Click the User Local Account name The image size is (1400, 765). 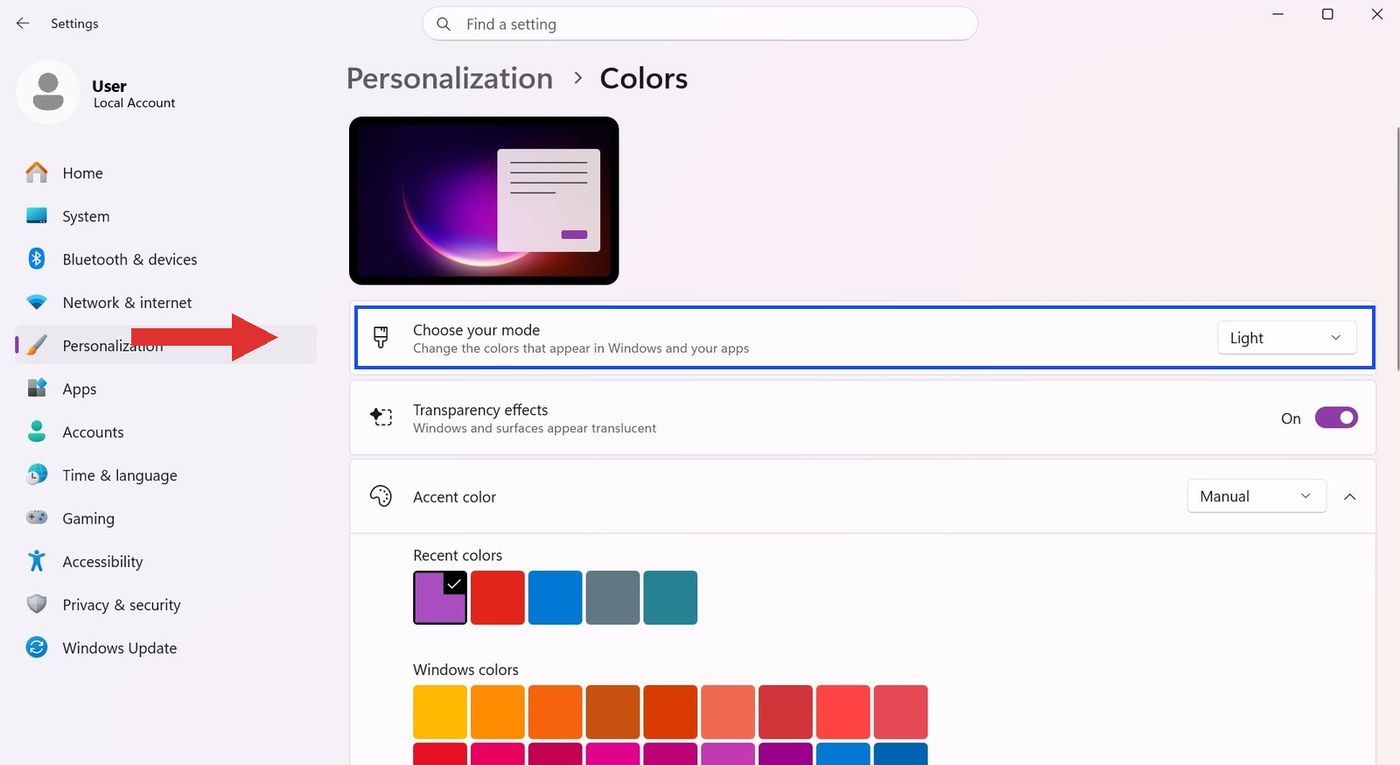(x=133, y=93)
